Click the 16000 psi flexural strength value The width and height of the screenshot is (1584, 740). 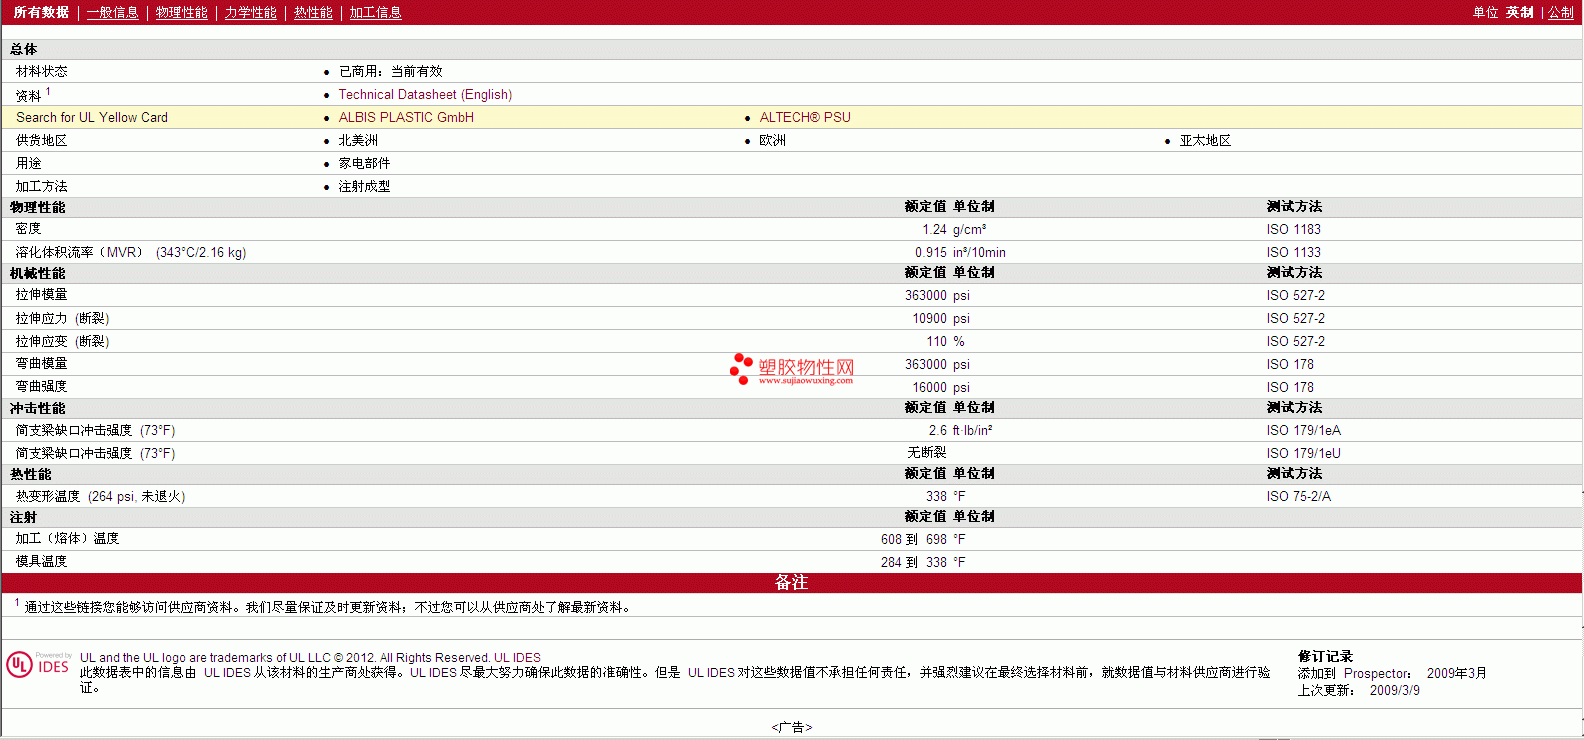click(x=941, y=387)
